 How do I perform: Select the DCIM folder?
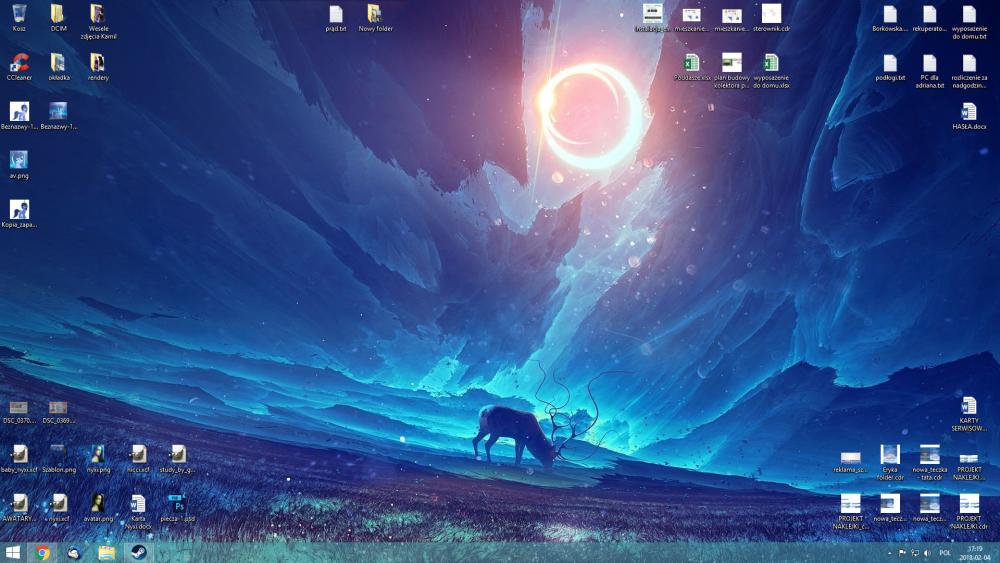58,14
